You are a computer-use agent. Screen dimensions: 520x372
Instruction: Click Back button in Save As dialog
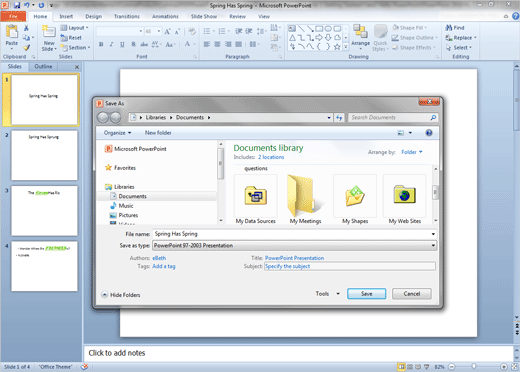tap(103, 117)
